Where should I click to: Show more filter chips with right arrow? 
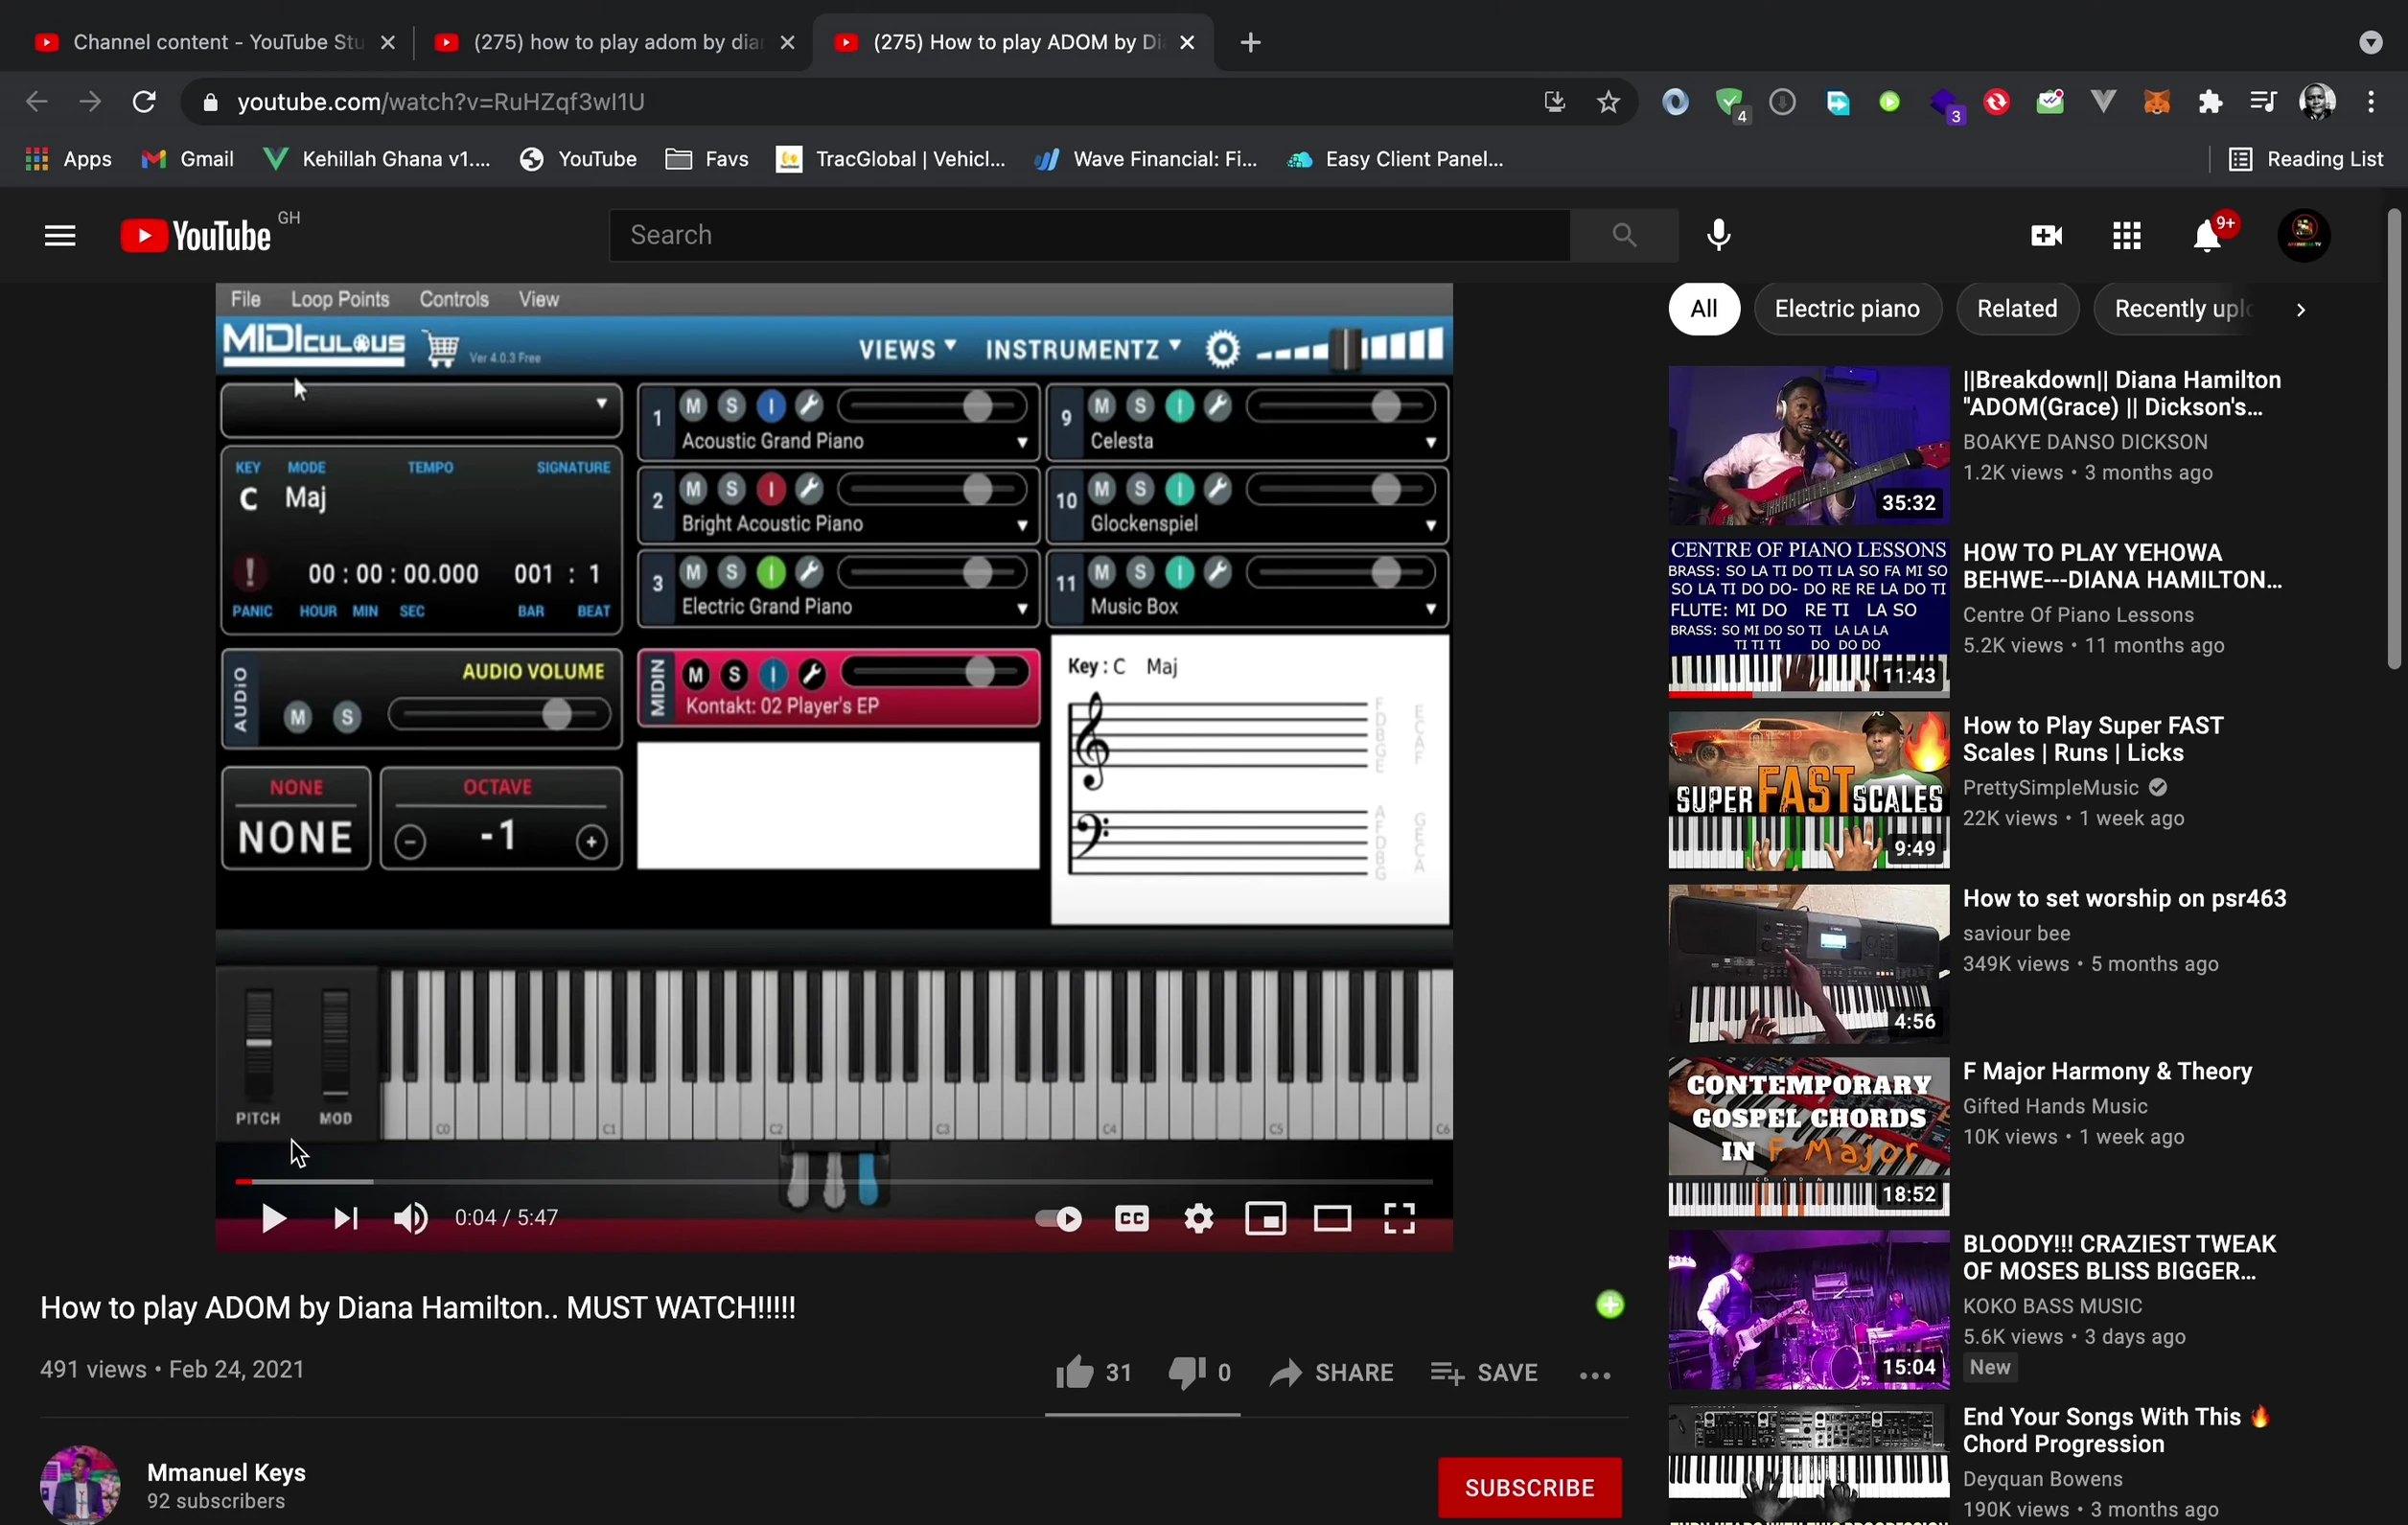tap(2300, 310)
